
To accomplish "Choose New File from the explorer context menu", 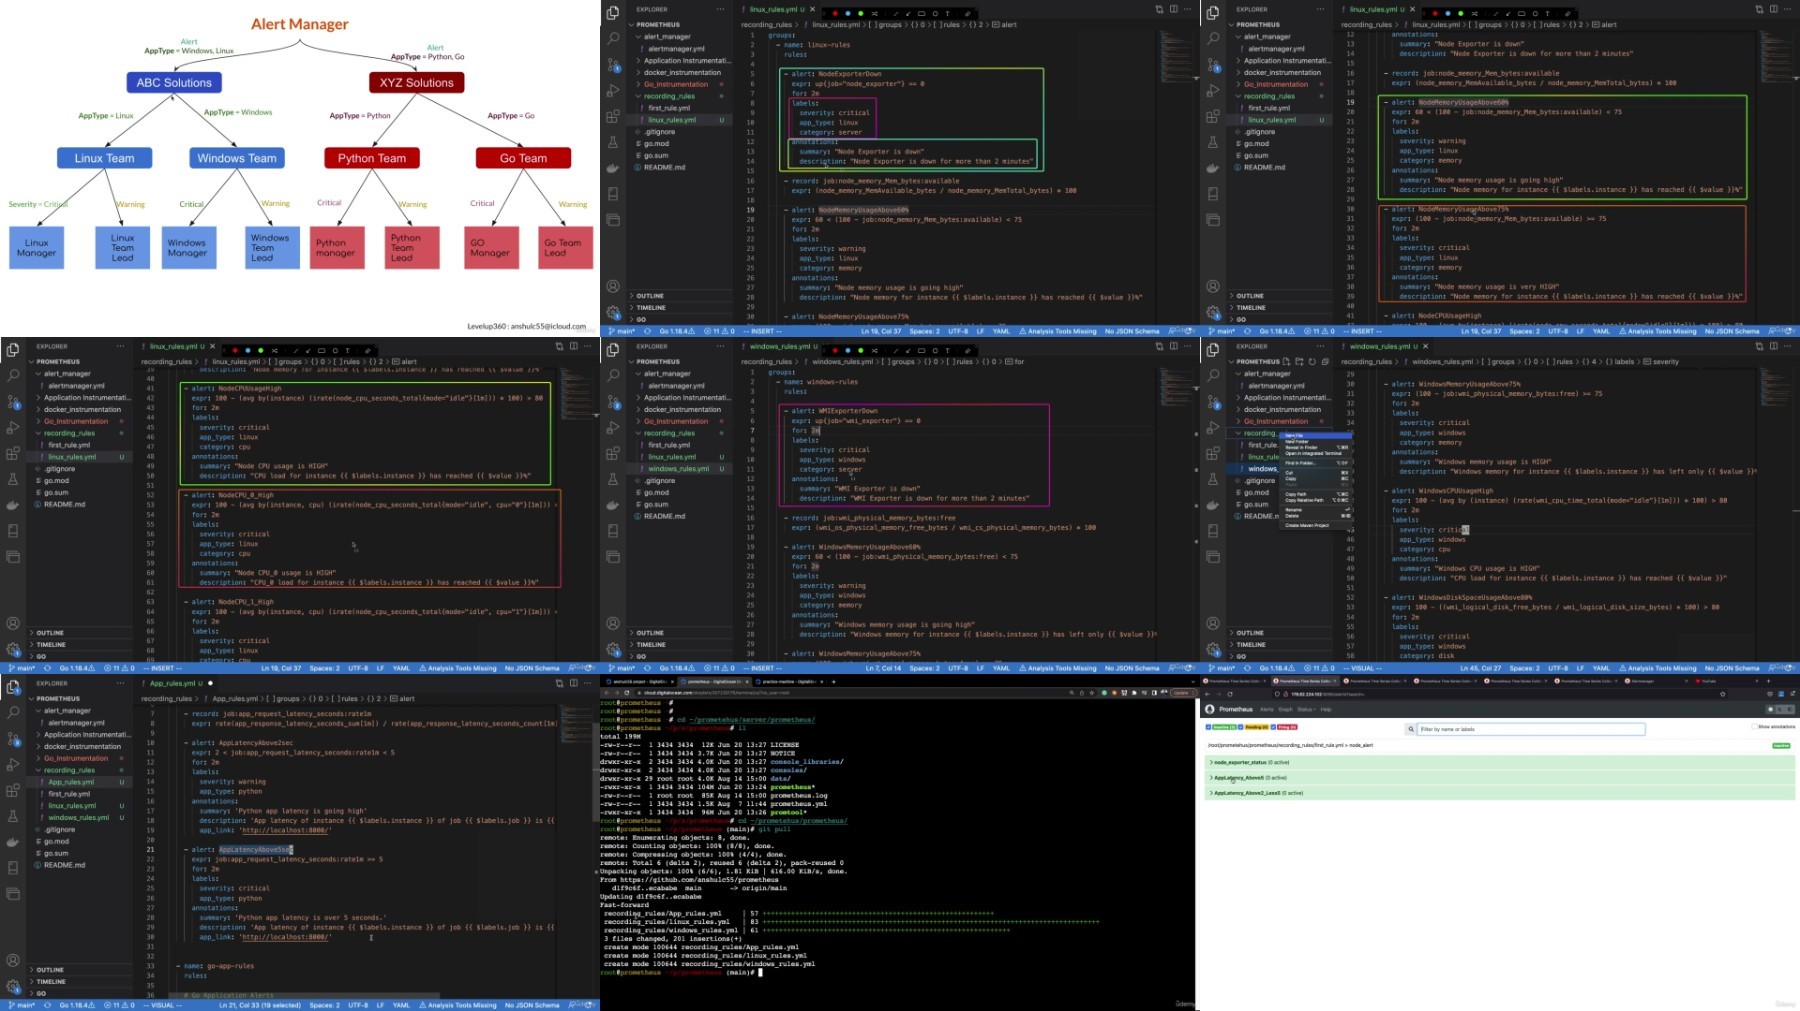I will pos(1315,435).
